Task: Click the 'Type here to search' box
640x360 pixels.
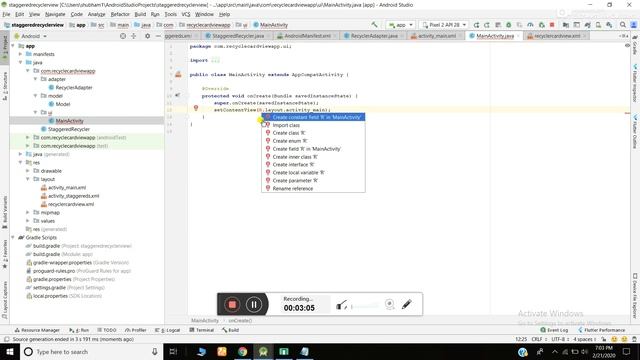Action: [x=92, y=351]
